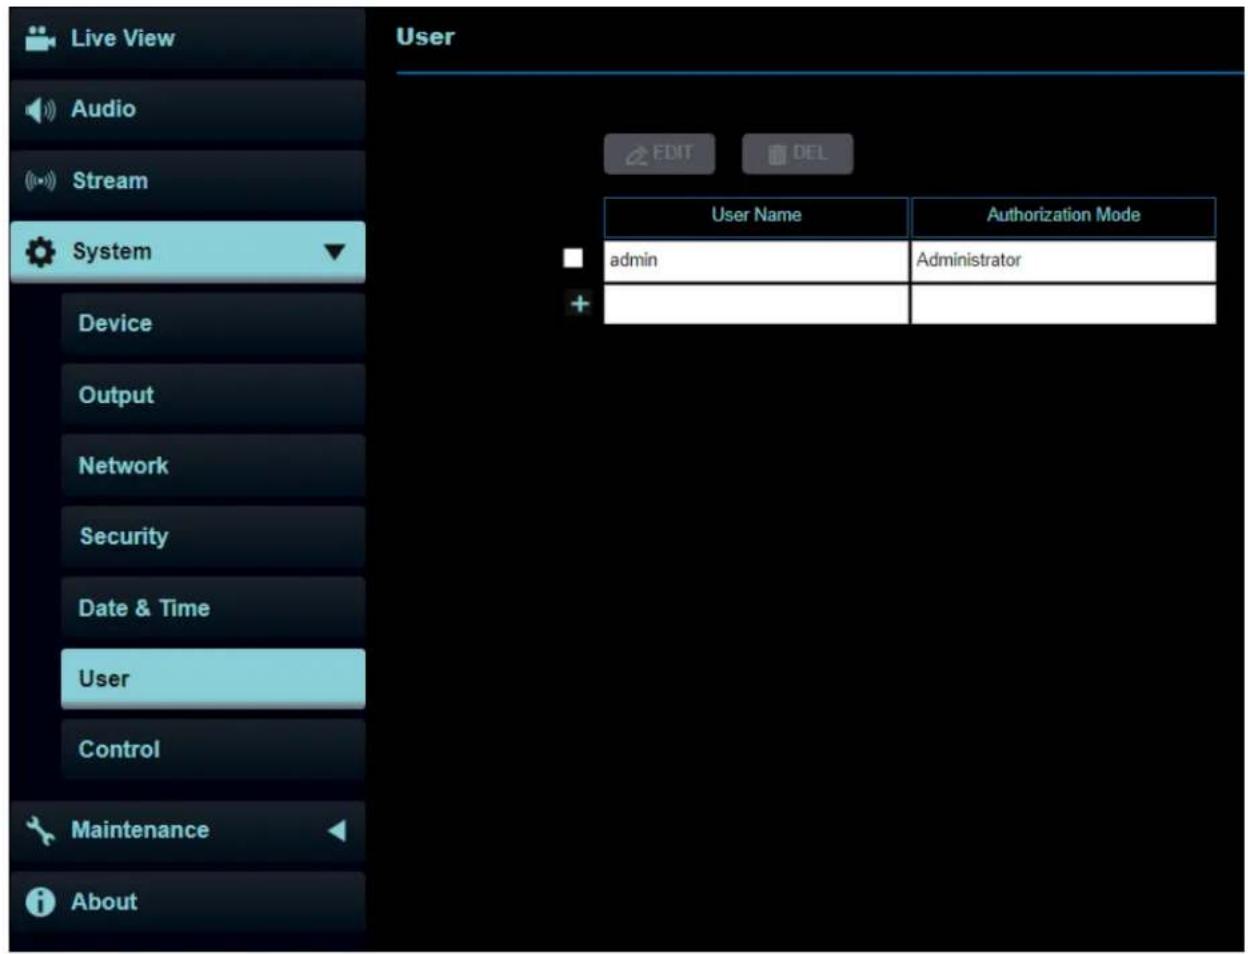The image size is (1248, 954).
Task: Click the Stream broadcast icon
Action: pyautogui.click(x=40, y=181)
